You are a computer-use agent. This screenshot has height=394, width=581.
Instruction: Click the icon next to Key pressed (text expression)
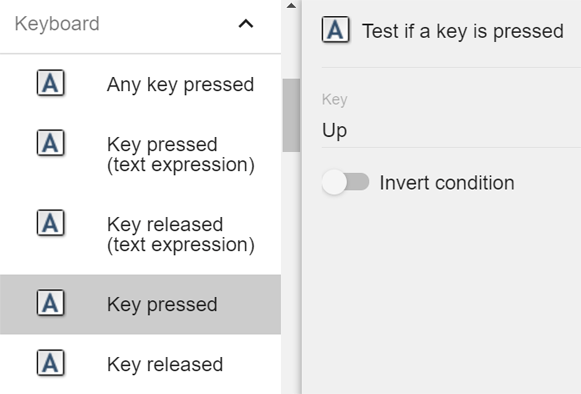pos(50,143)
